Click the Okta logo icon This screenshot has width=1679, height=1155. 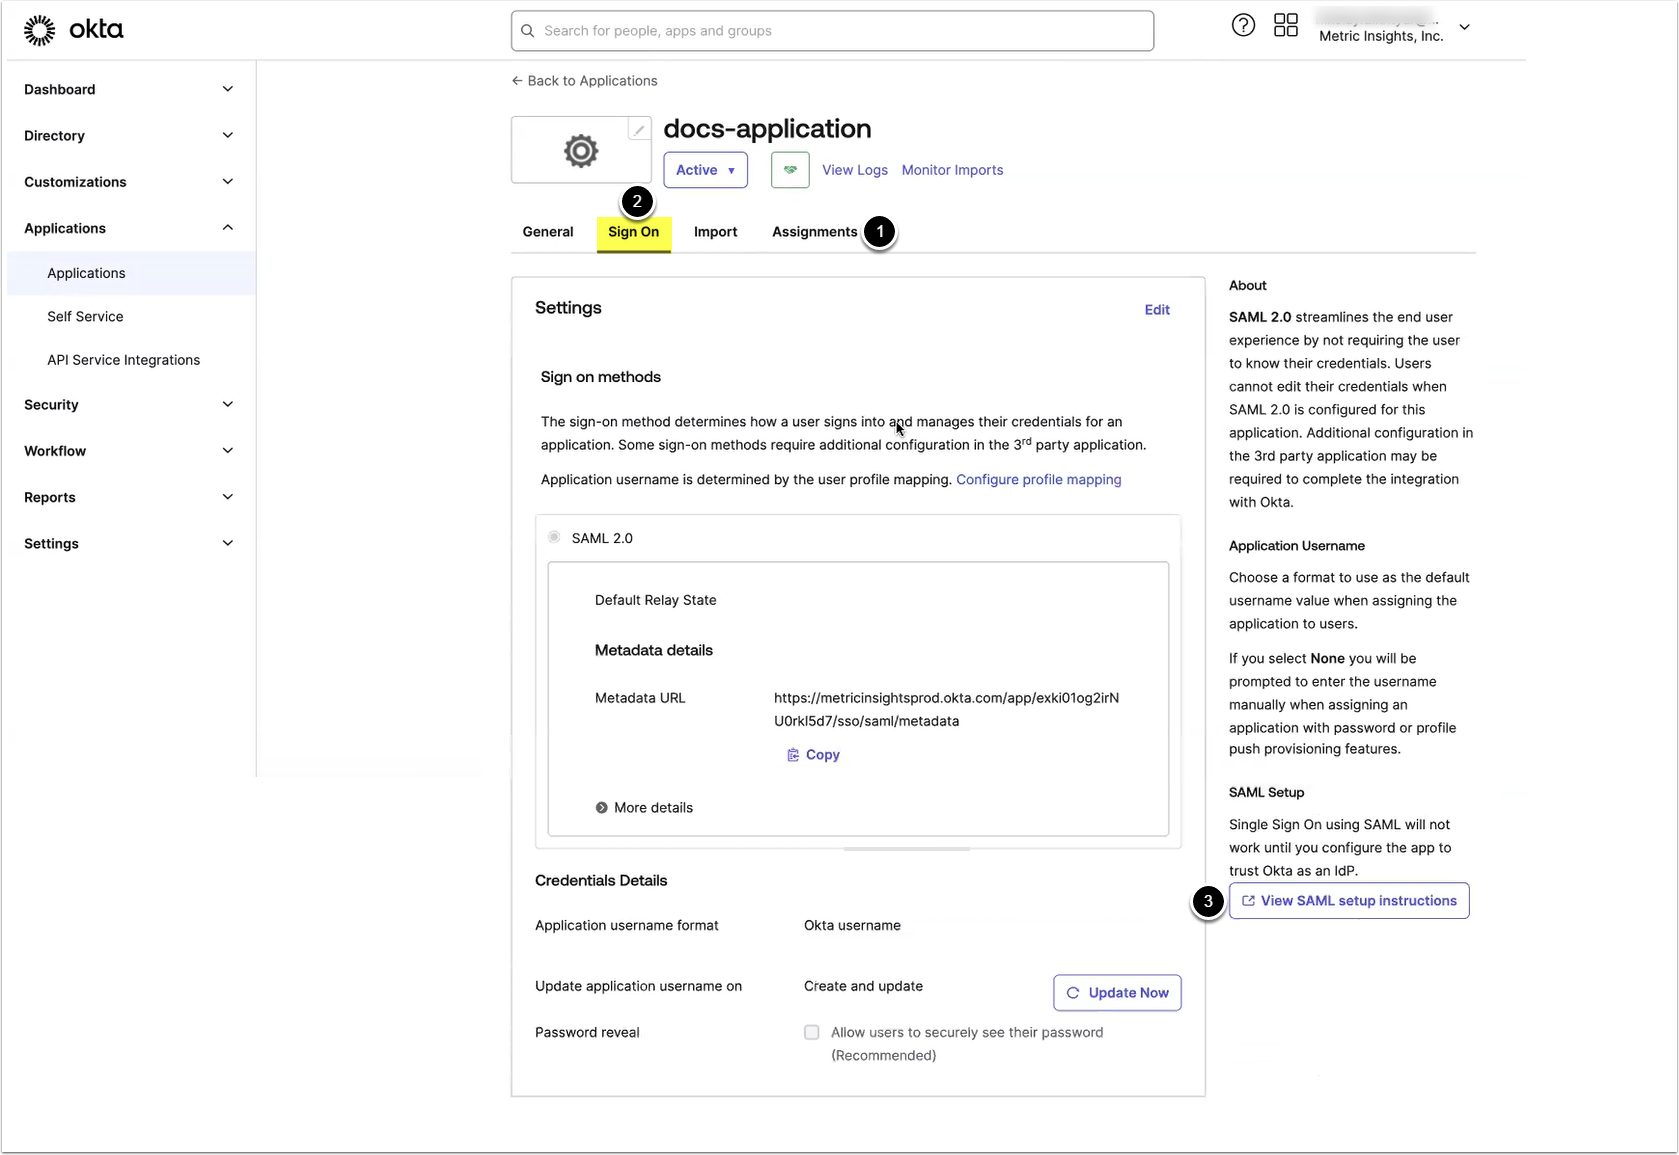tap(40, 30)
